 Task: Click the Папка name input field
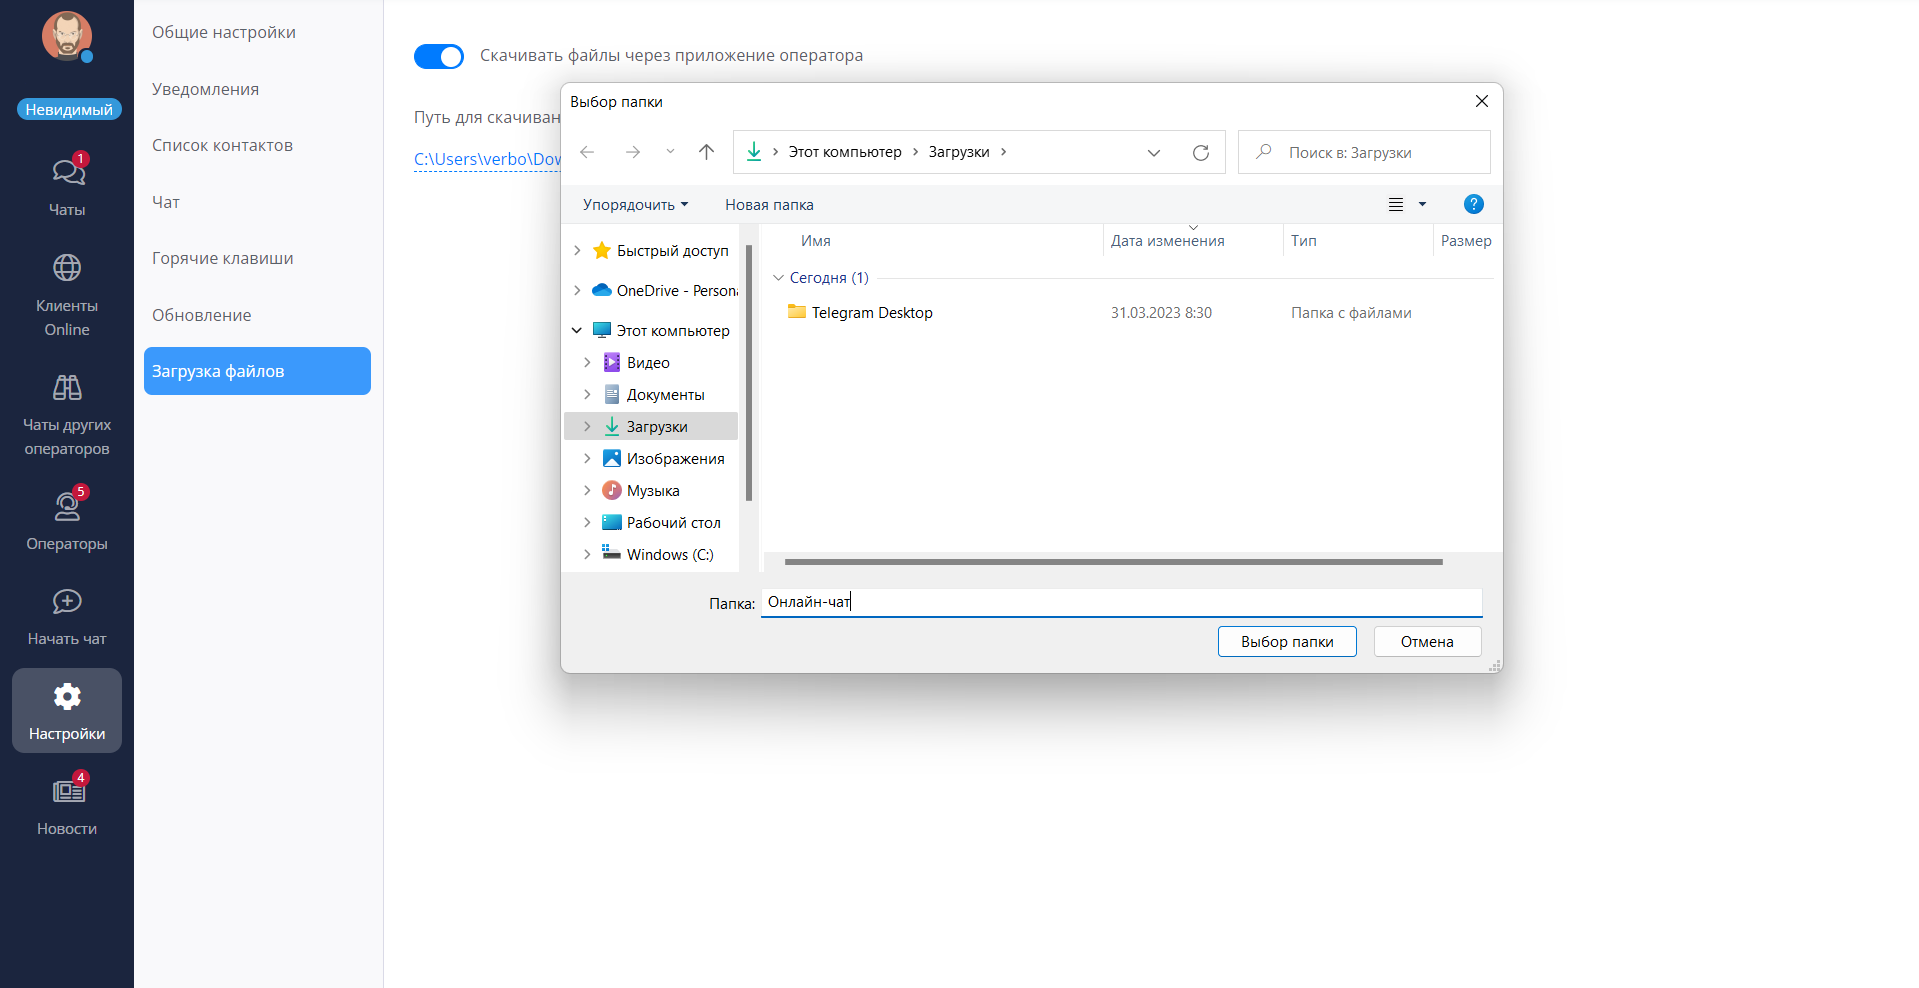pos(1120,602)
